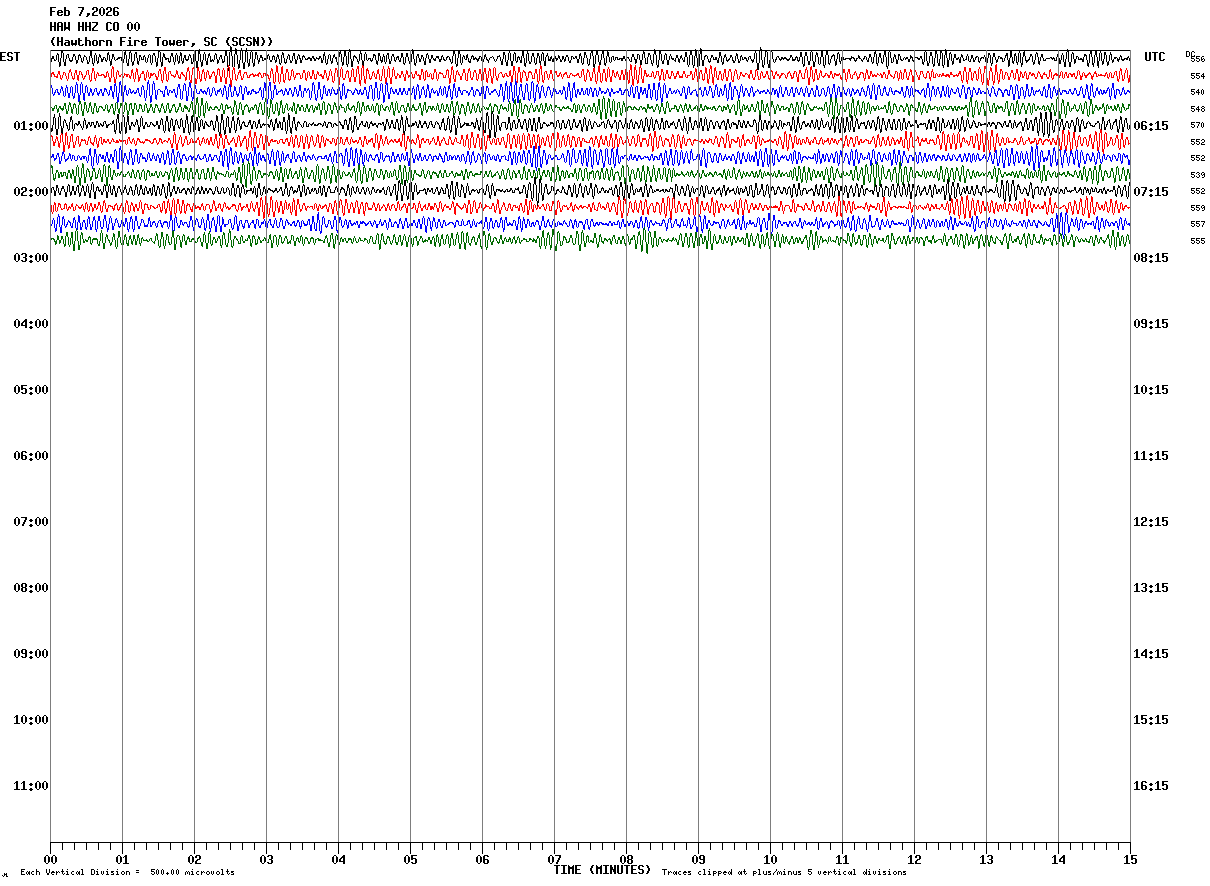
Task: Click minute tick label "08" on time axis
Action: coord(626,859)
